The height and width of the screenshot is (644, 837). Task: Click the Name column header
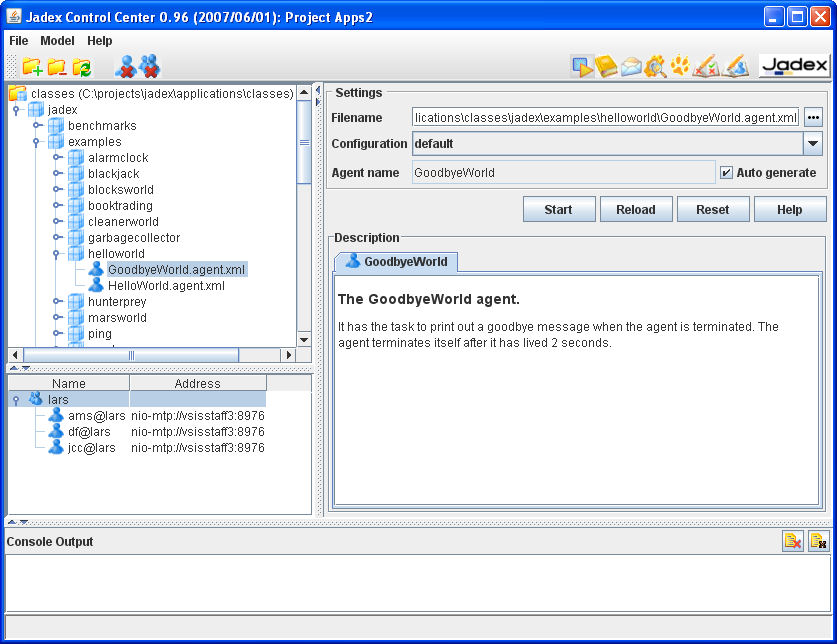[x=69, y=383]
